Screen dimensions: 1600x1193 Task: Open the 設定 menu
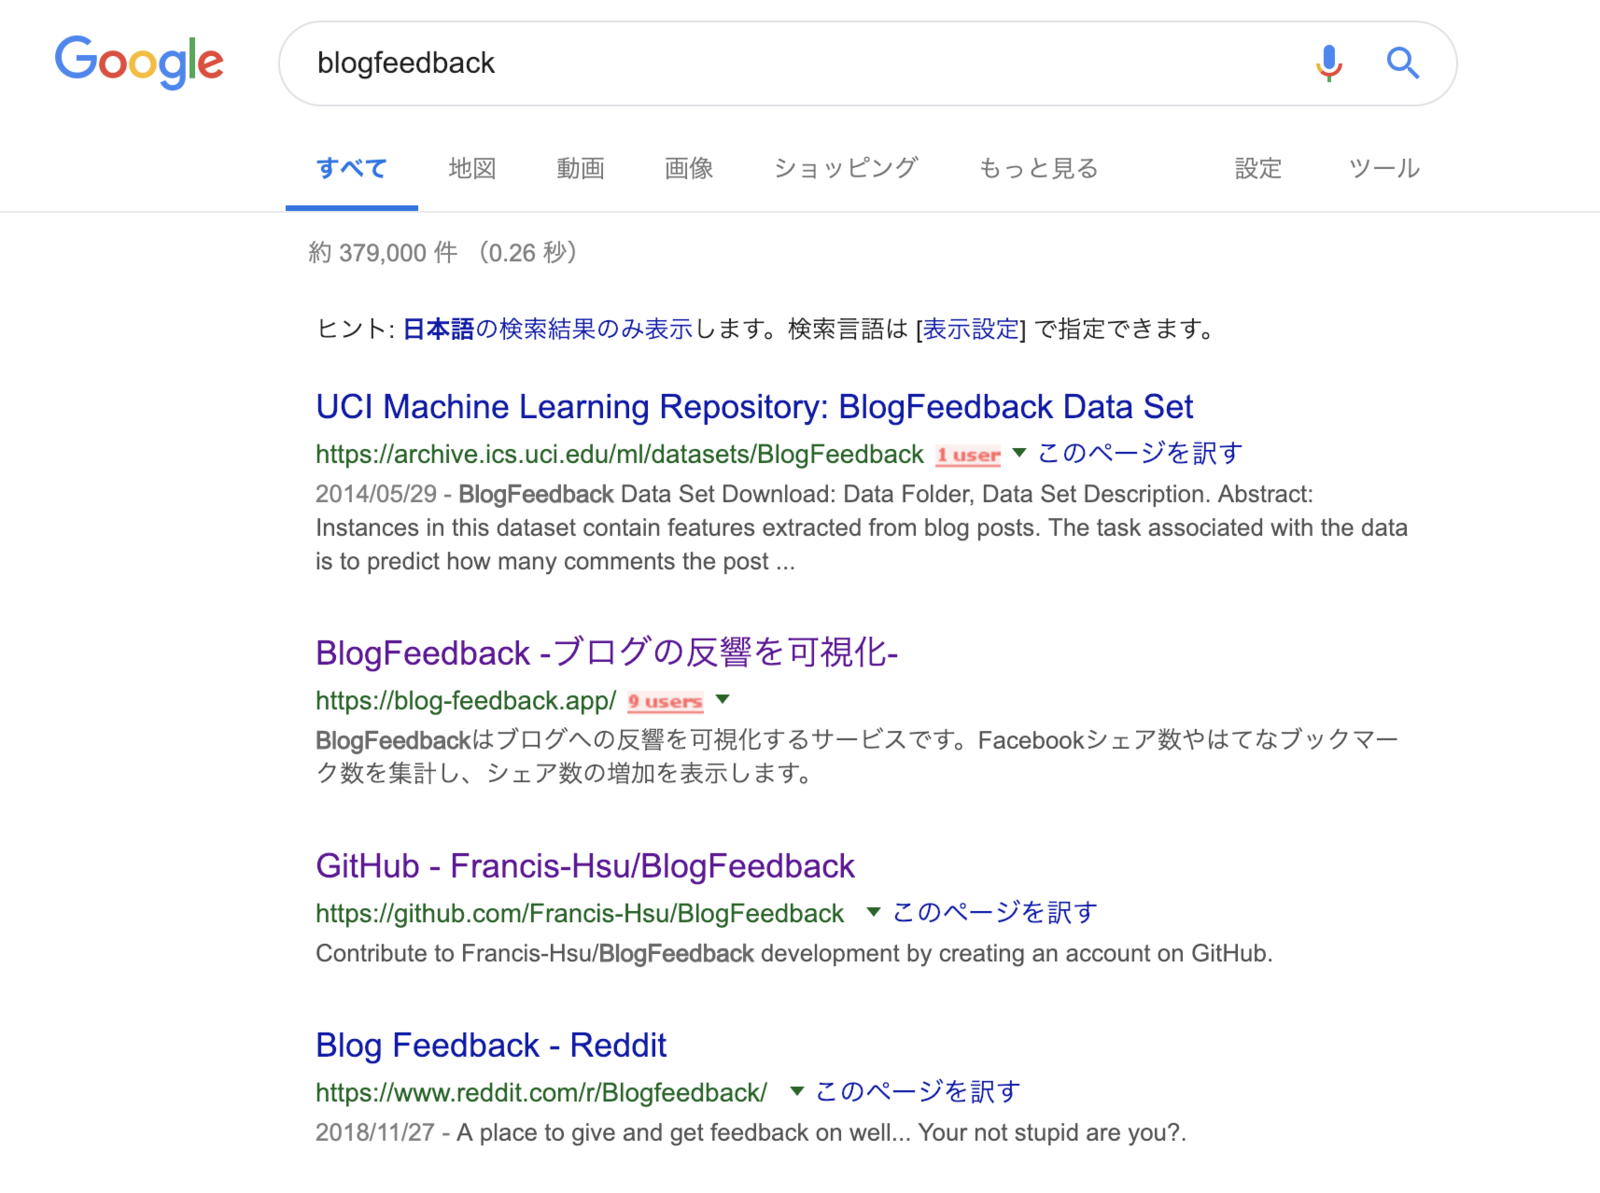pyautogui.click(x=1258, y=168)
